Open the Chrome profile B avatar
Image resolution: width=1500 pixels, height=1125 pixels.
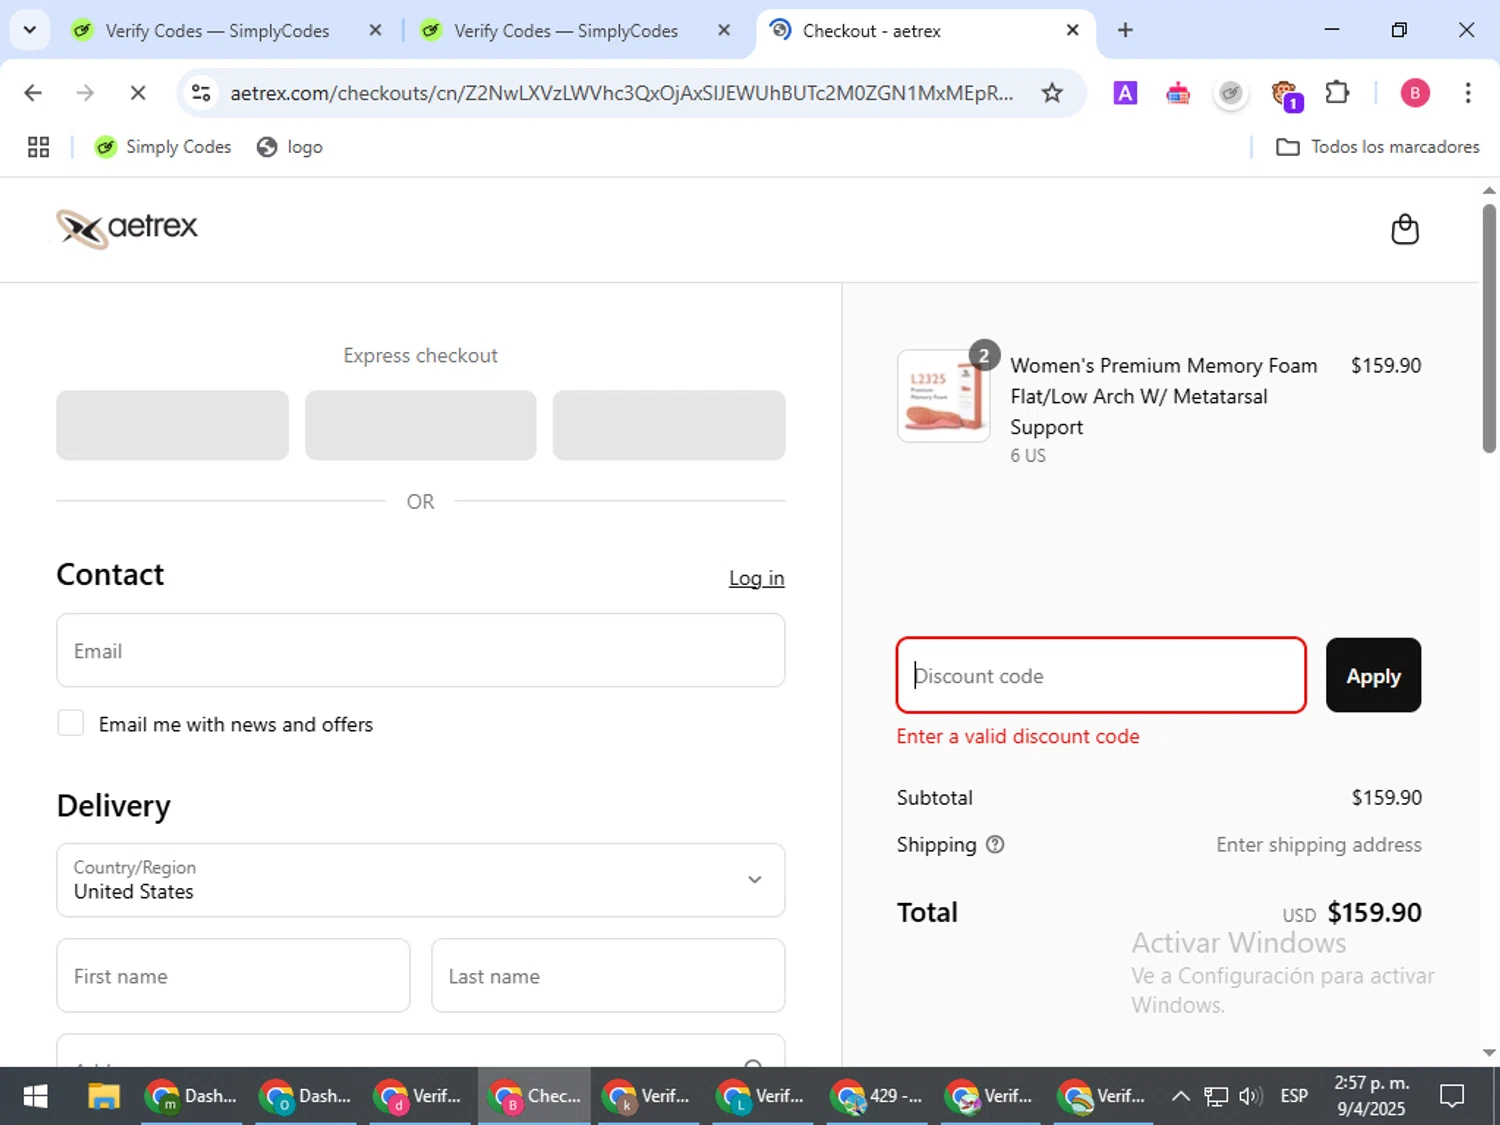[1414, 93]
